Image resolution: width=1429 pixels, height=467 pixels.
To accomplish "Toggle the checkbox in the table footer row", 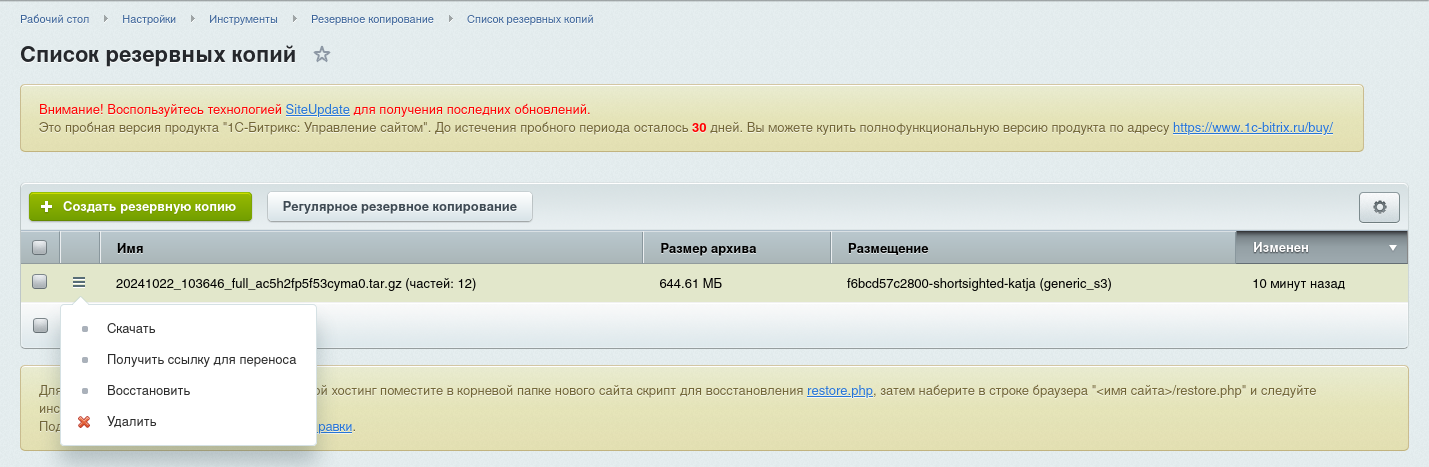I will pyautogui.click(x=40, y=325).
